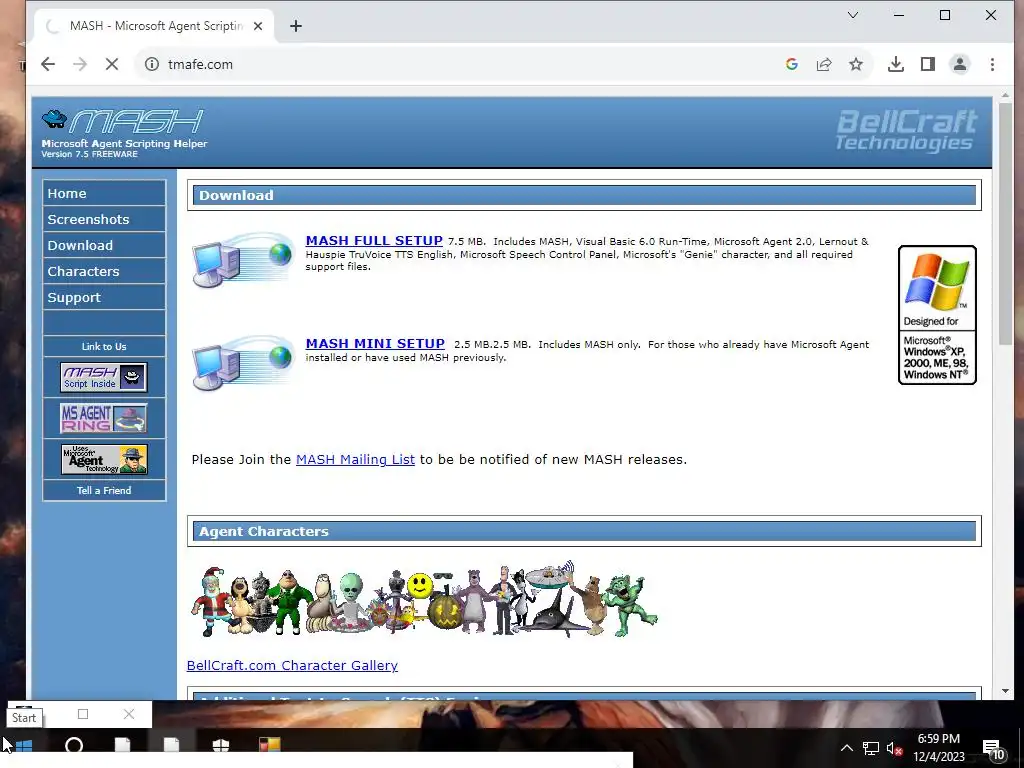Click page scrollbar up arrow

tap(1005, 97)
